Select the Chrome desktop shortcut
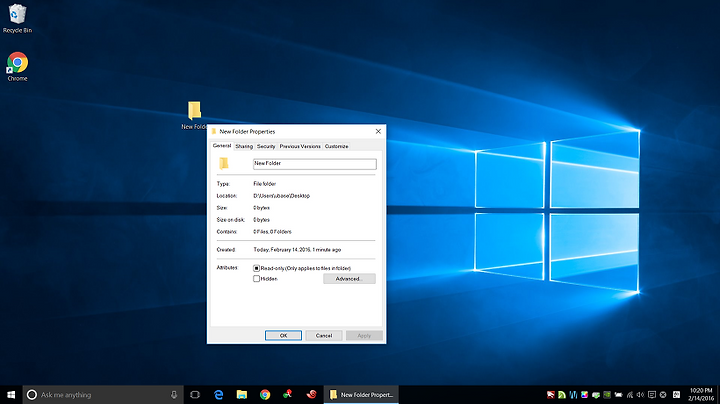720x404 pixels. [x=17, y=67]
